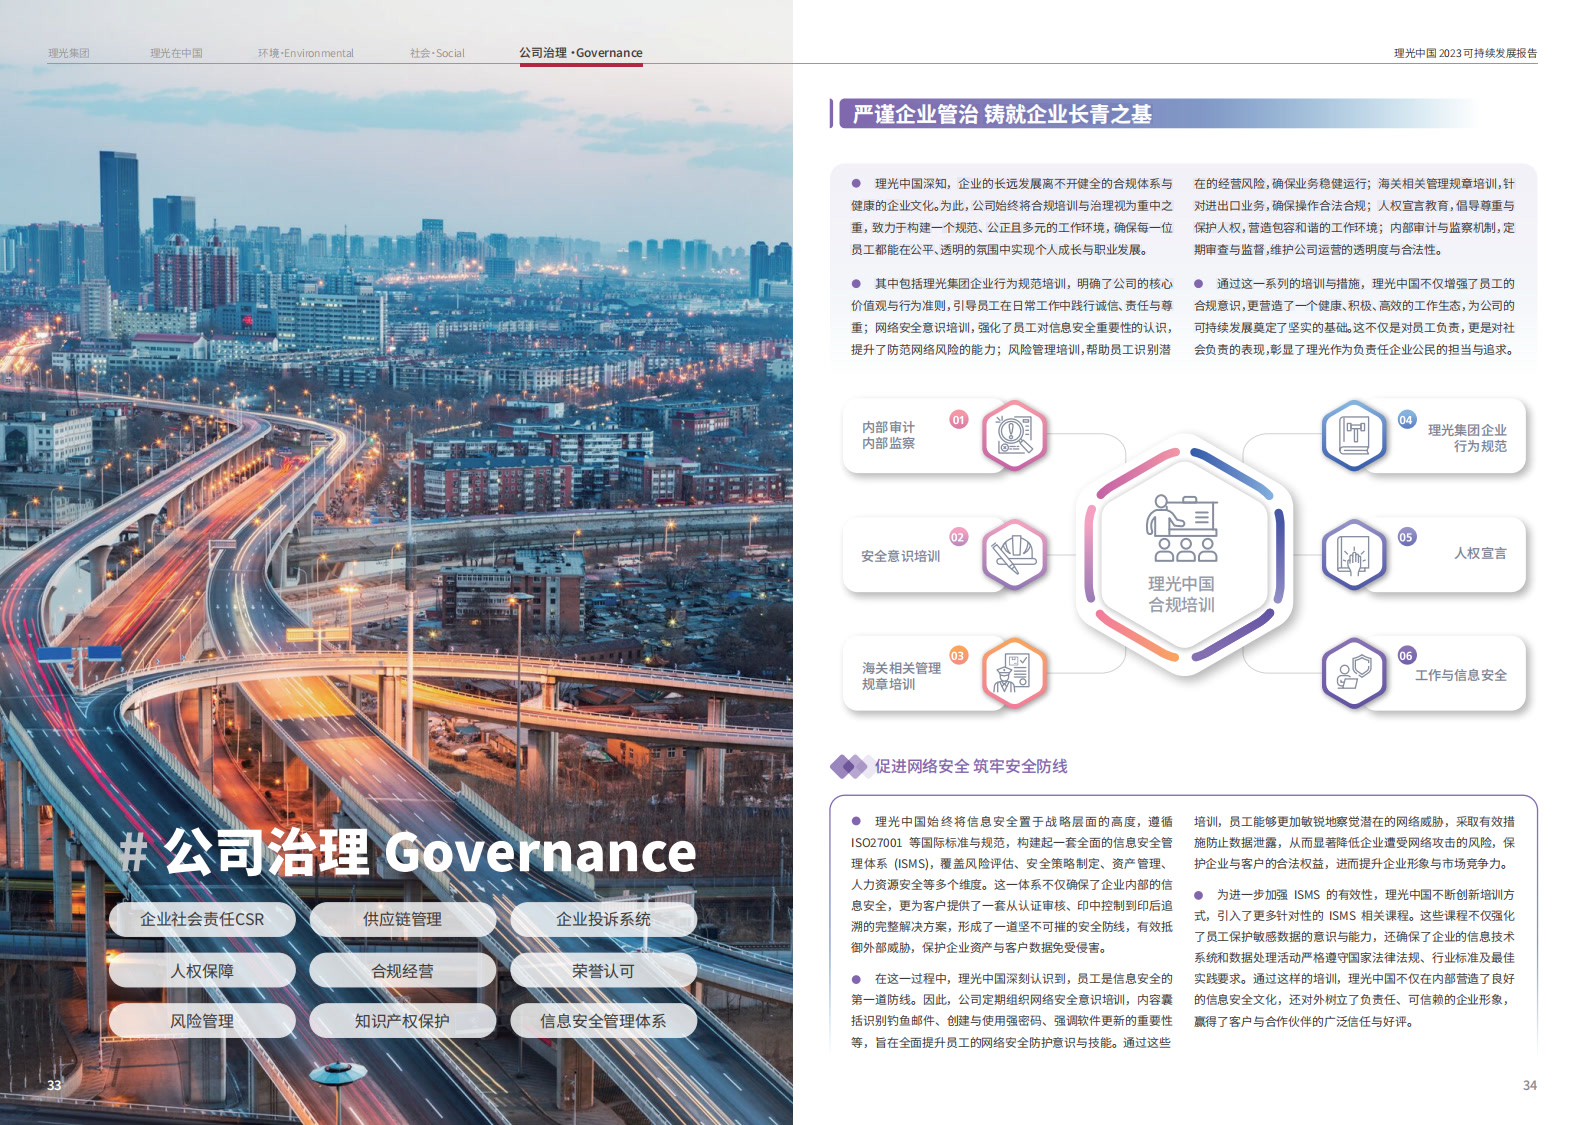Select the 企业投诉系统 pill button
This screenshot has height=1125, width=1584.
603,919
